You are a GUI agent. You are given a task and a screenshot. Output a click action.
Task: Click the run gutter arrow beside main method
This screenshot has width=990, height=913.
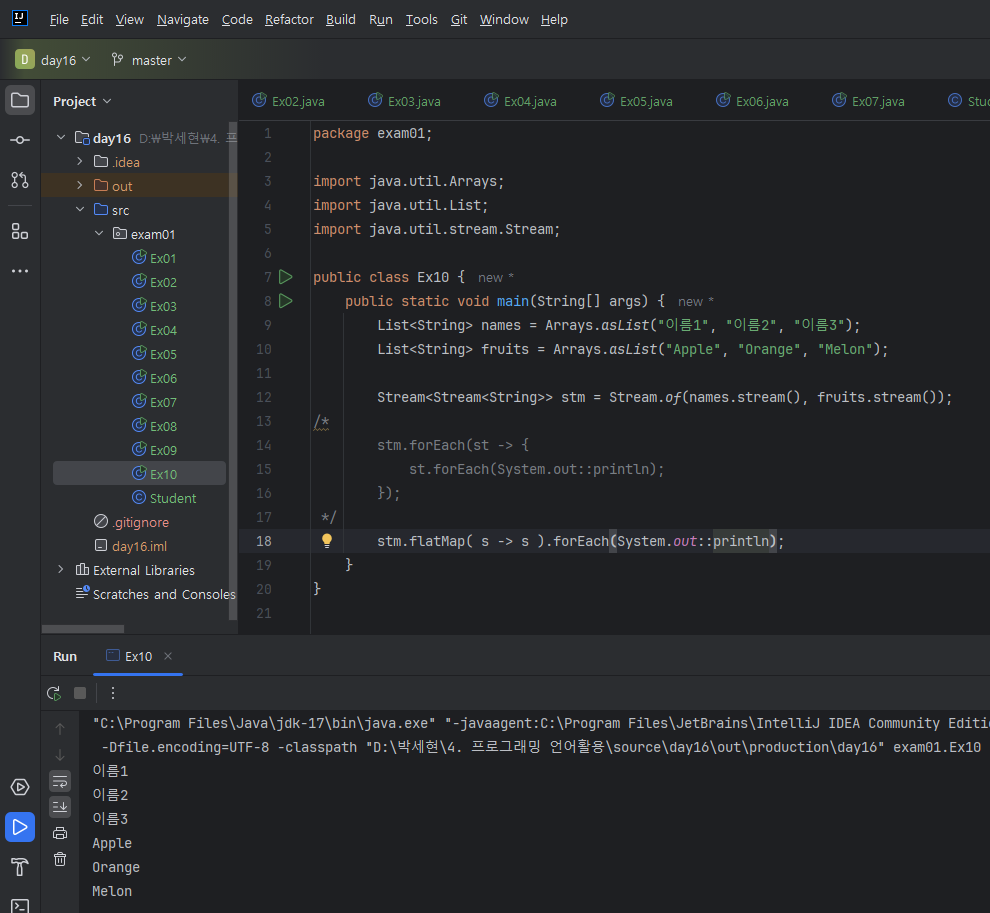[x=286, y=301]
